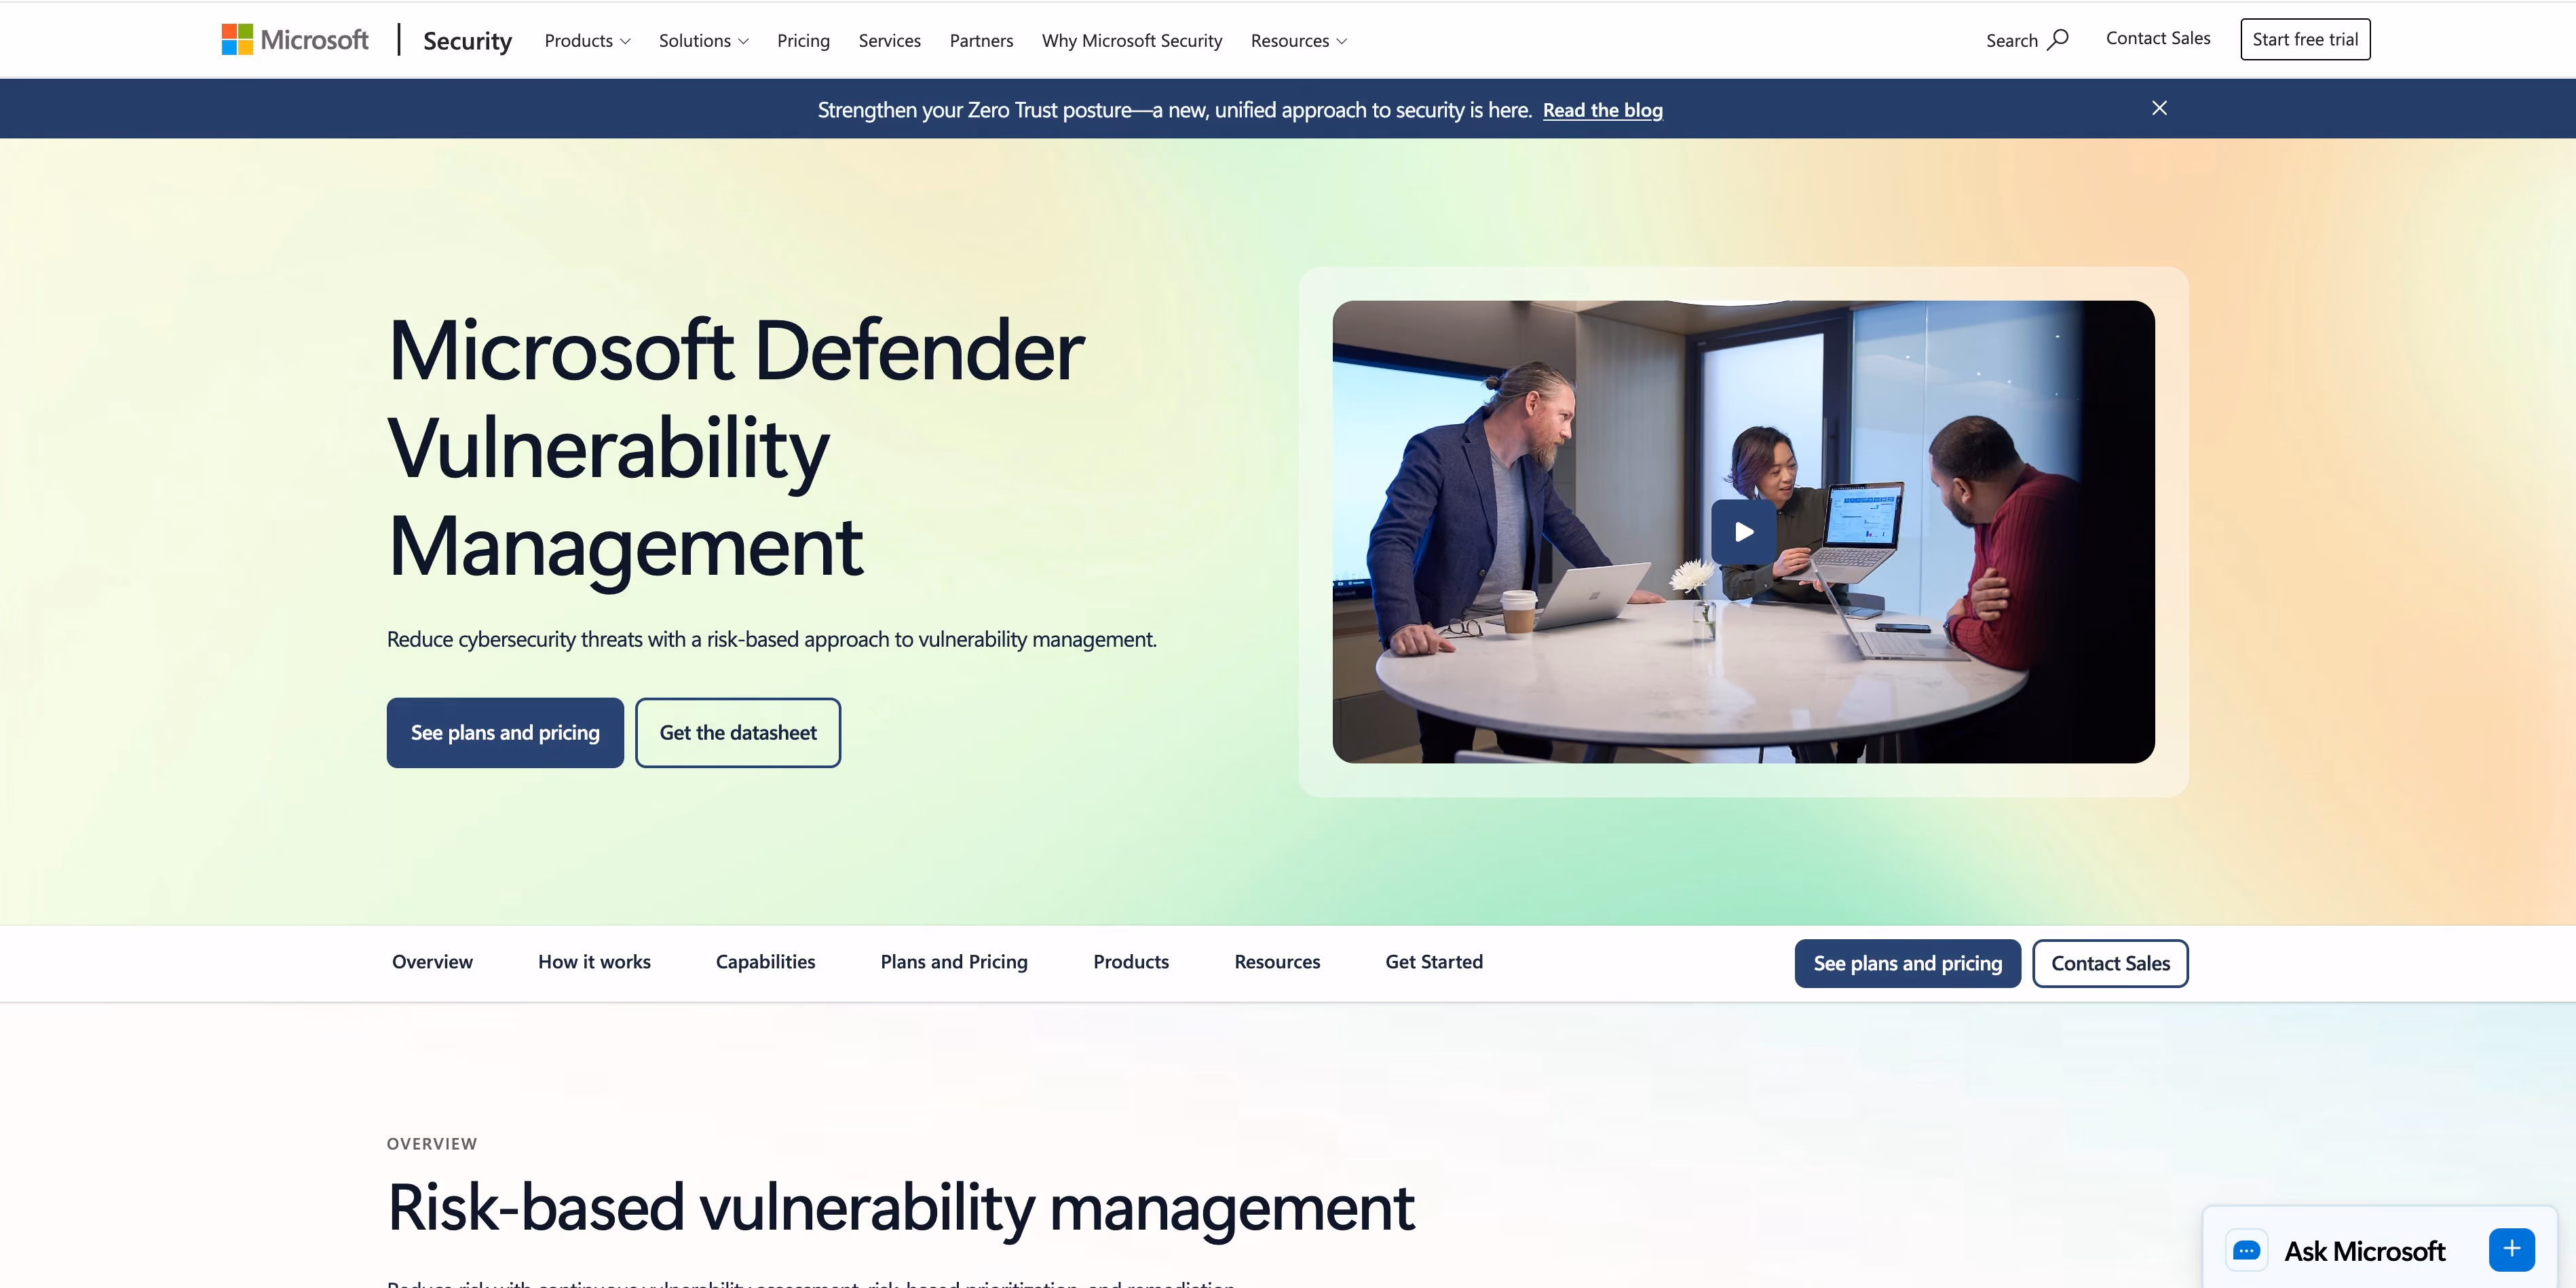
Task: Follow the Read the blog link
Action: pos(1602,110)
